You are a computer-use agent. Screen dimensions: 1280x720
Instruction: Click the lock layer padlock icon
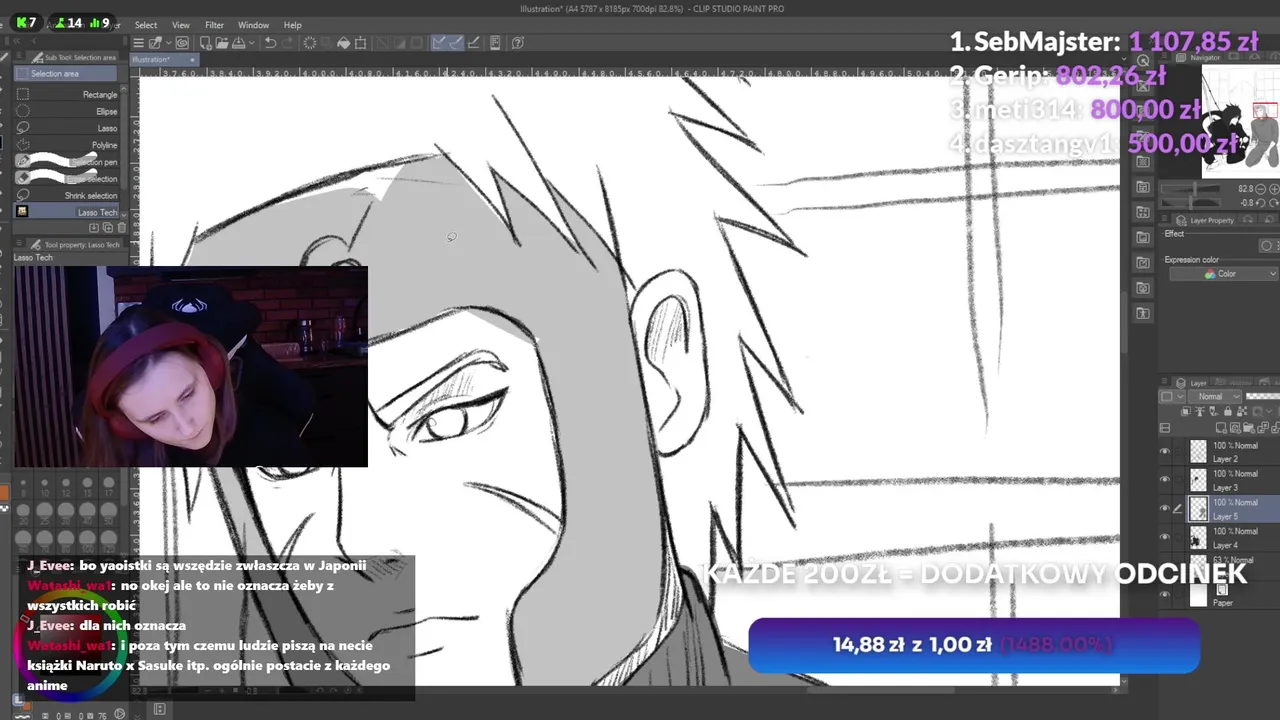1228,412
